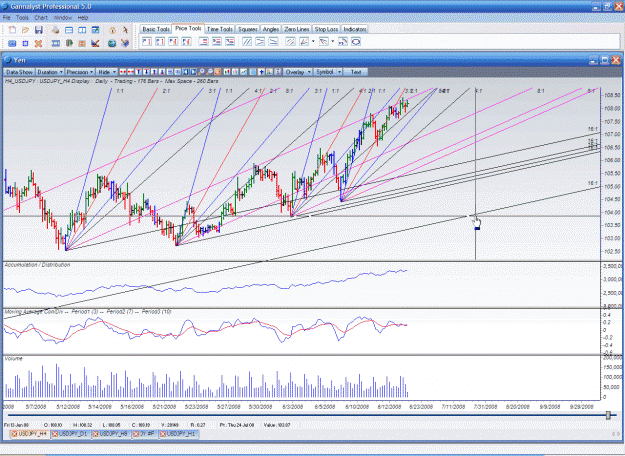Click the zoom magnifier in chart toolbar
This screenshot has width=625, height=456.
[202, 72]
